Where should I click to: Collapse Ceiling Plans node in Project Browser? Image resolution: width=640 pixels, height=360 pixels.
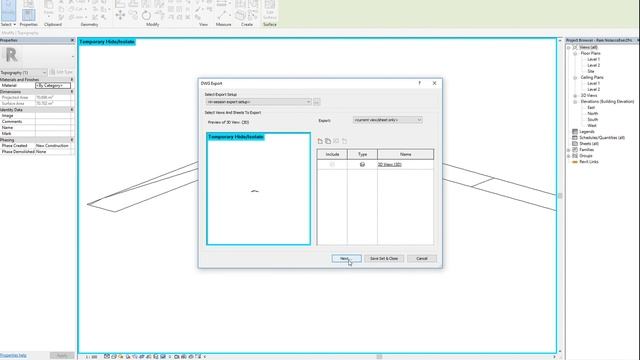tap(575, 78)
